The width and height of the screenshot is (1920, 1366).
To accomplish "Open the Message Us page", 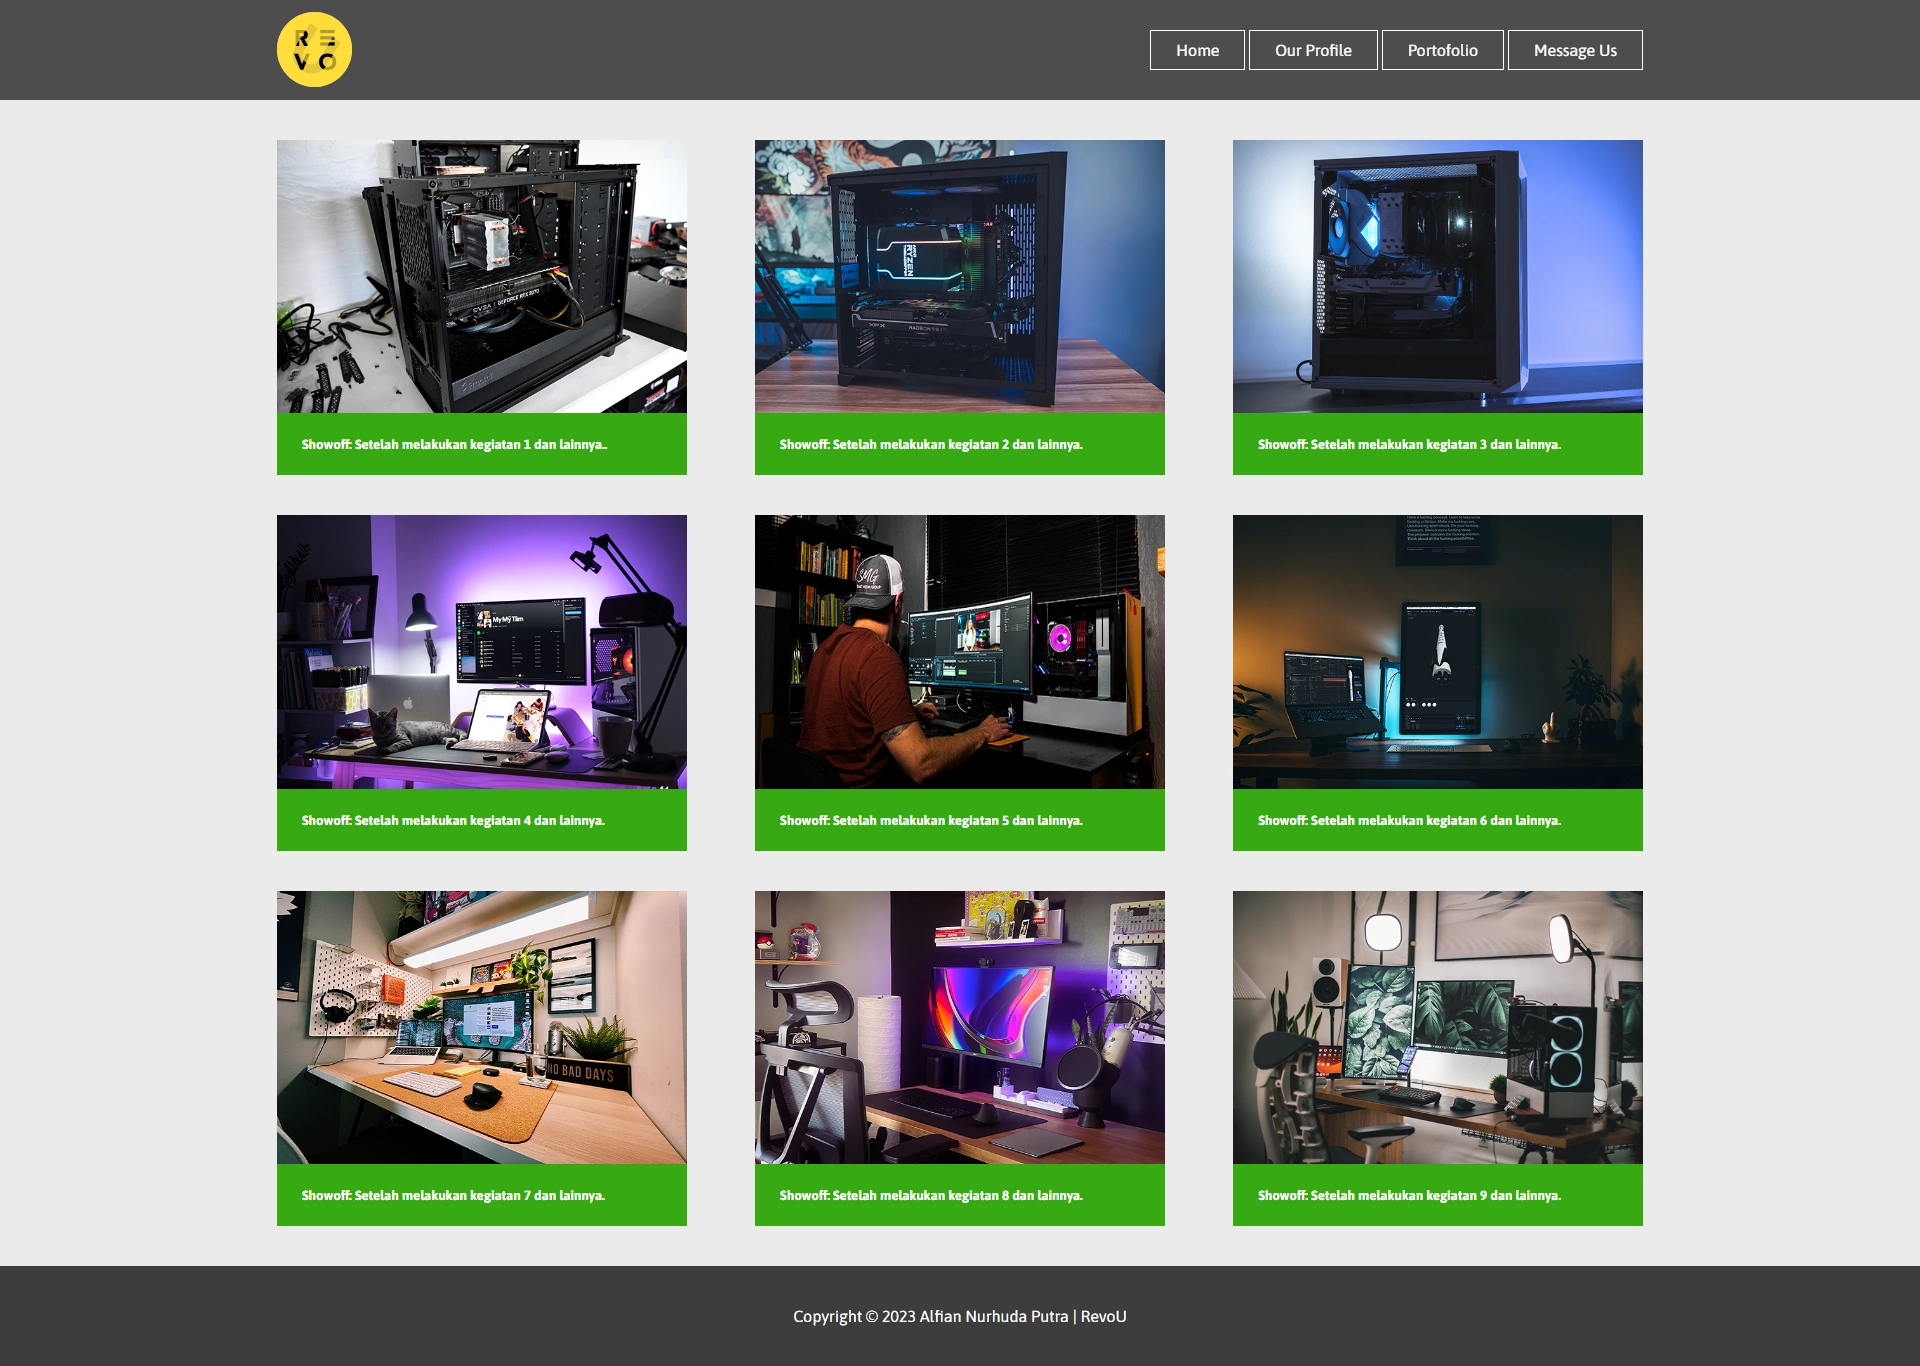I will pyautogui.click(x=1574, y=49).
